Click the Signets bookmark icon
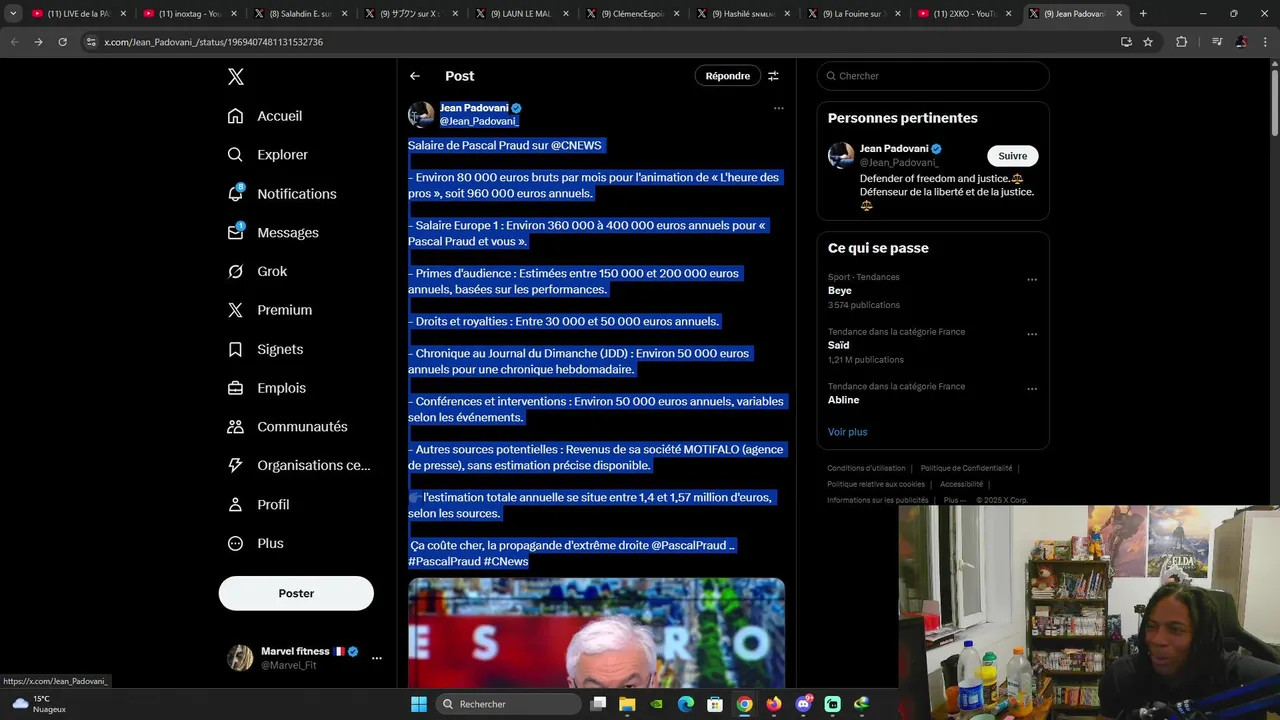 [x=235, y=349]
